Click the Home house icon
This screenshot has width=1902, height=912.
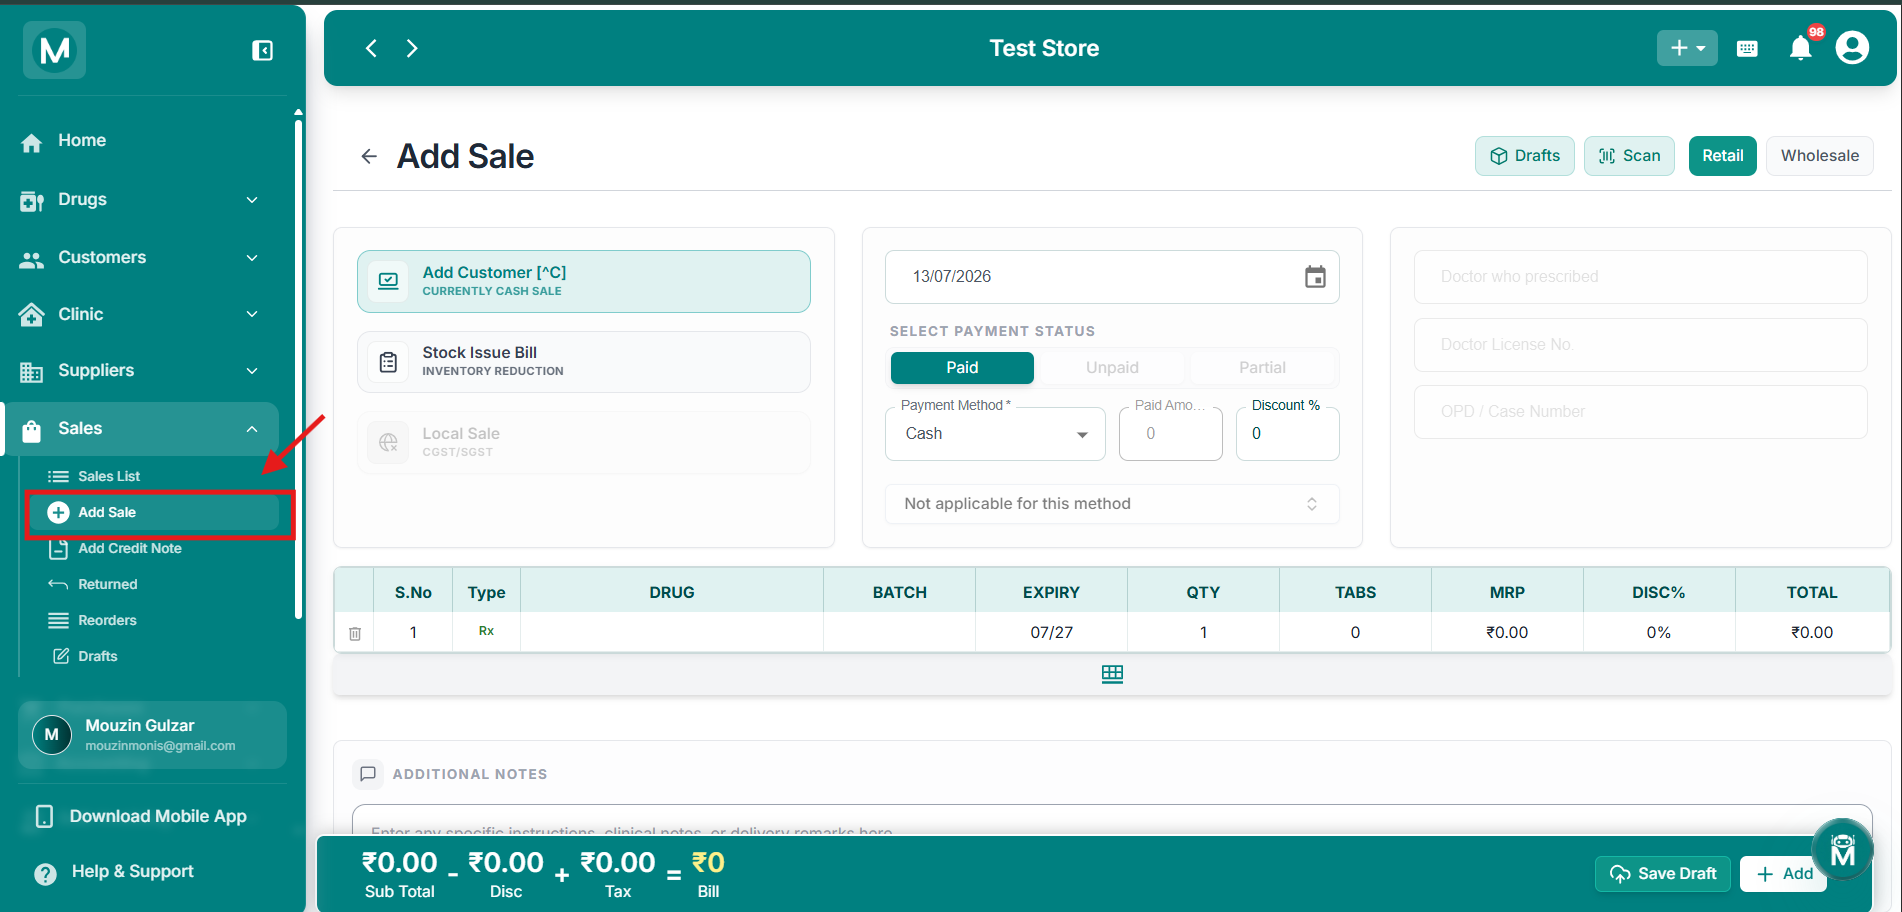pos(32,142)
